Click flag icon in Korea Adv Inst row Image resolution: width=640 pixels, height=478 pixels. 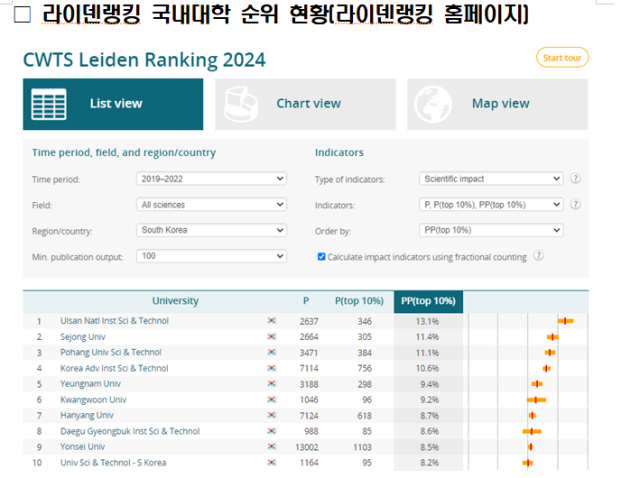point(271,368)
